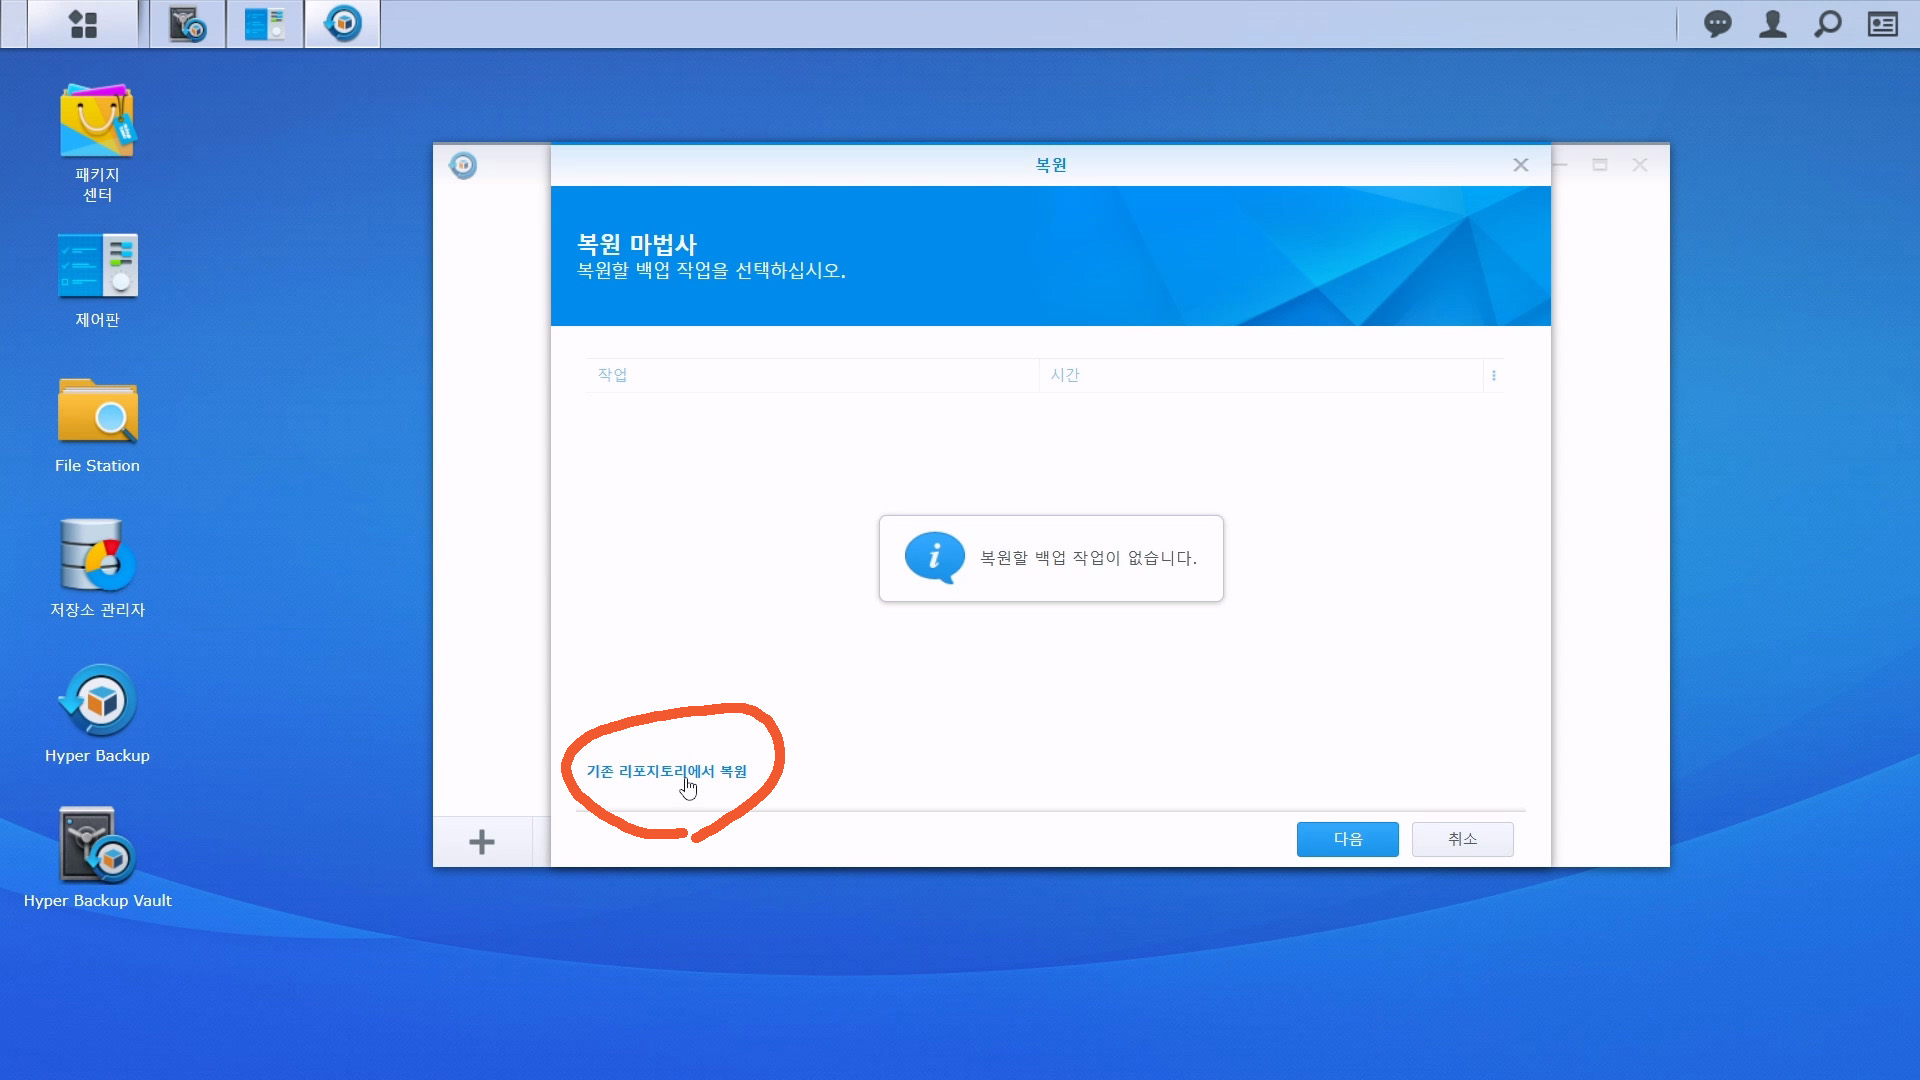Open the main menu grid icon
Screen dimensions: 1920x1080
83,24
